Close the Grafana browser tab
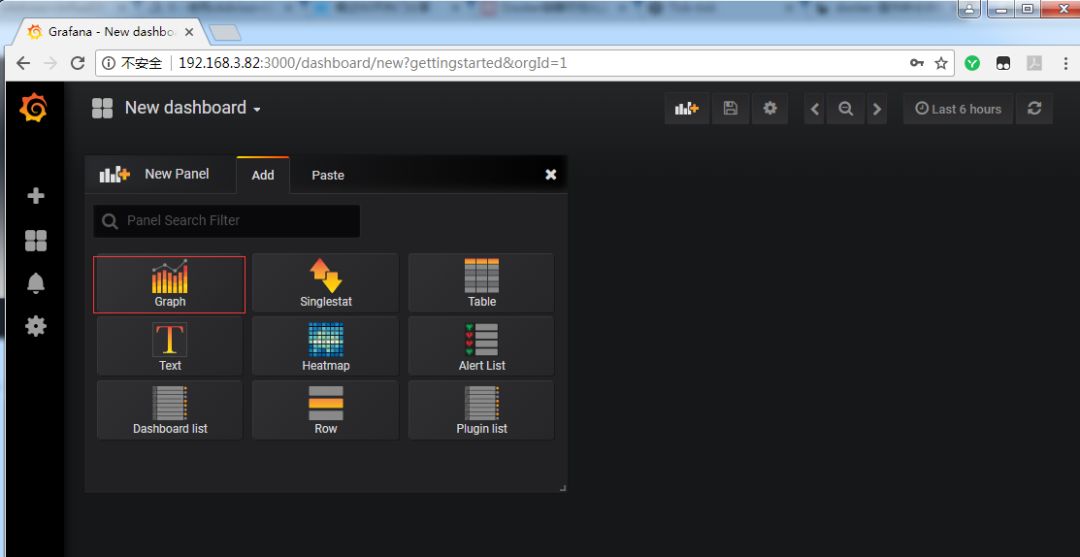This screenshot has width=1080, height=557. click(x=189, y=32)
